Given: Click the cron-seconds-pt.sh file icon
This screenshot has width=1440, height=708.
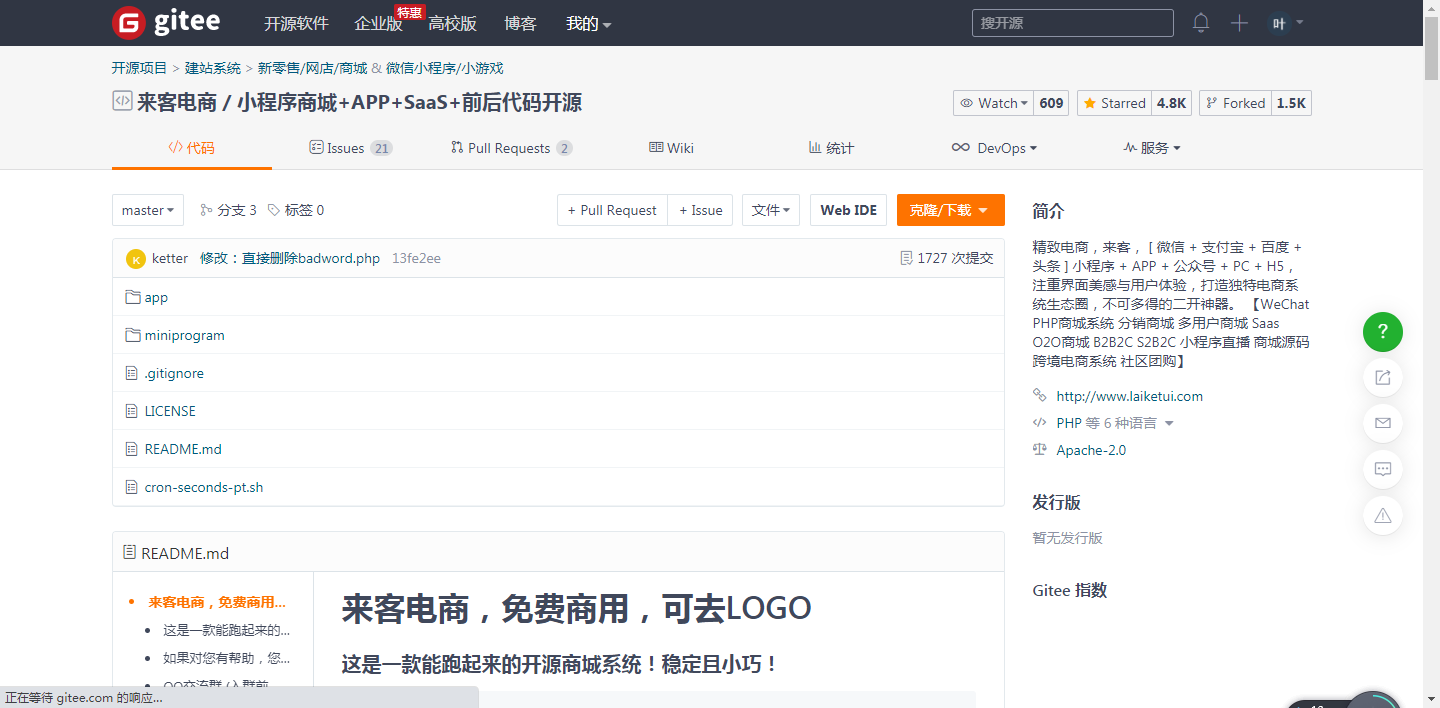Looking at the screenshot, I should coord(131,487).
